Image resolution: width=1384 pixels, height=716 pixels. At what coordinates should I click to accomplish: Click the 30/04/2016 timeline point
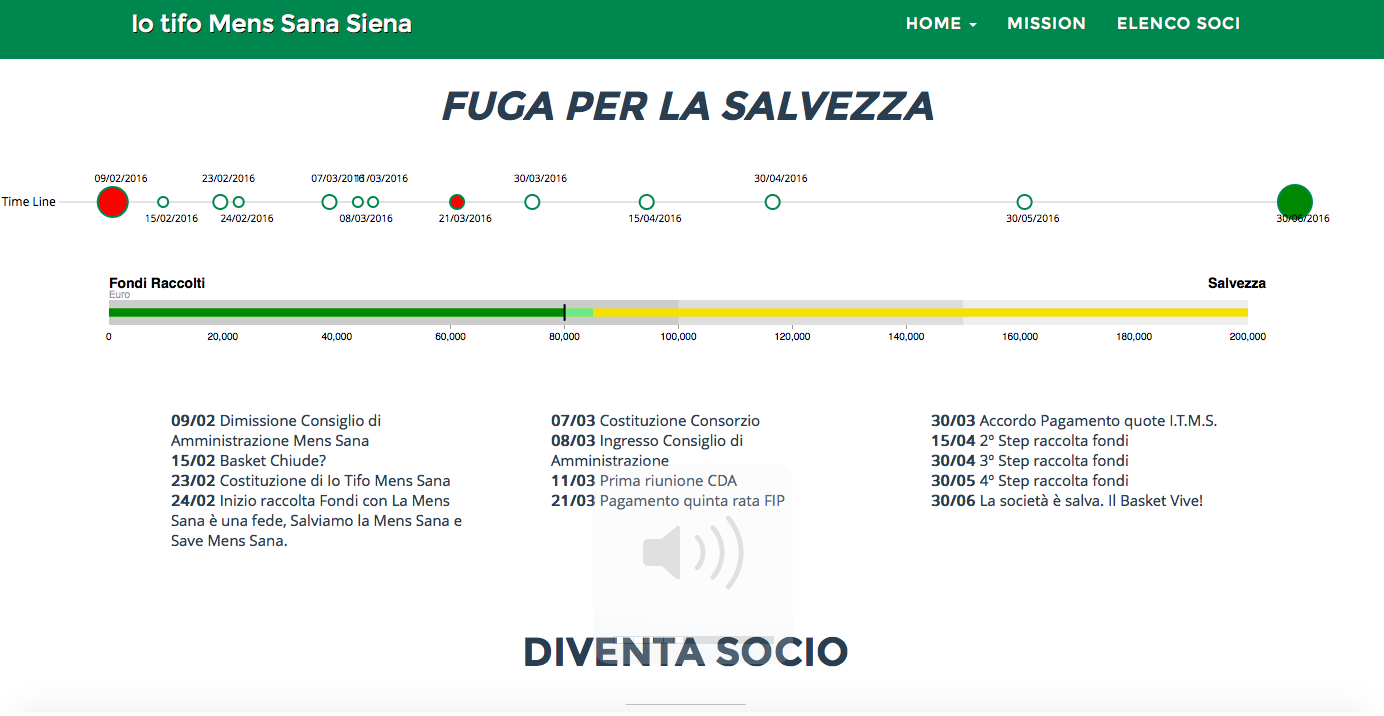(772, 202)
